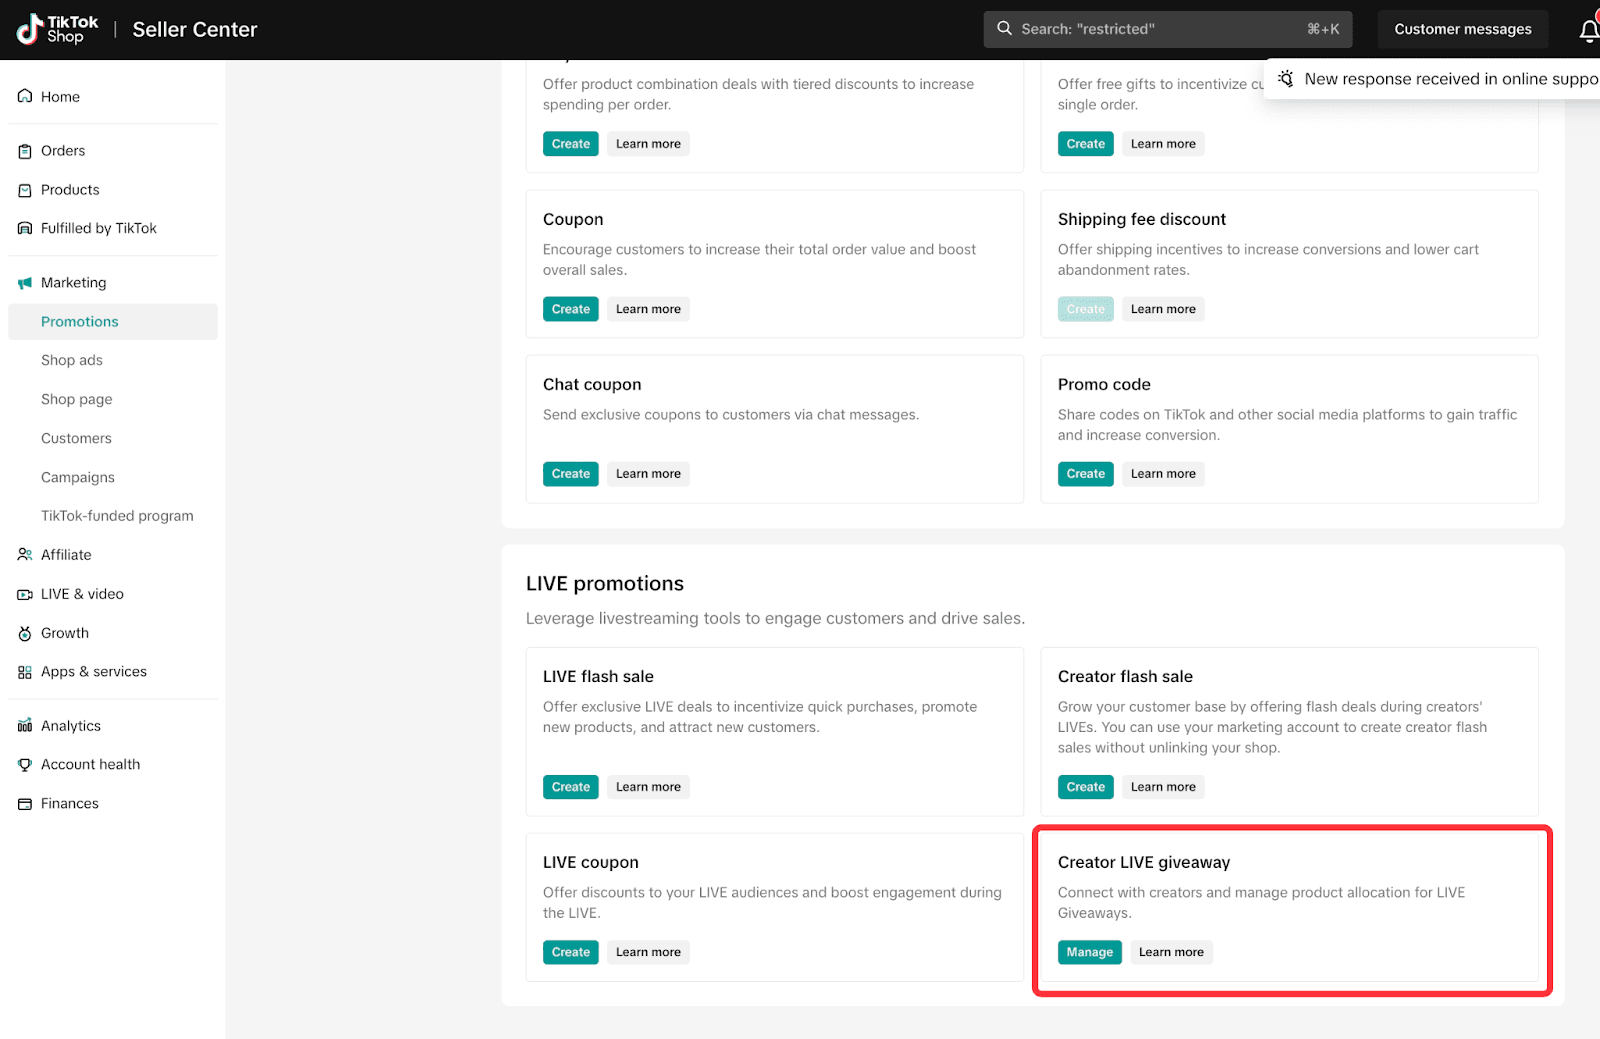Switch to the Shop ads menu item
1600x1039 pixels.
[x=71, y=360]
